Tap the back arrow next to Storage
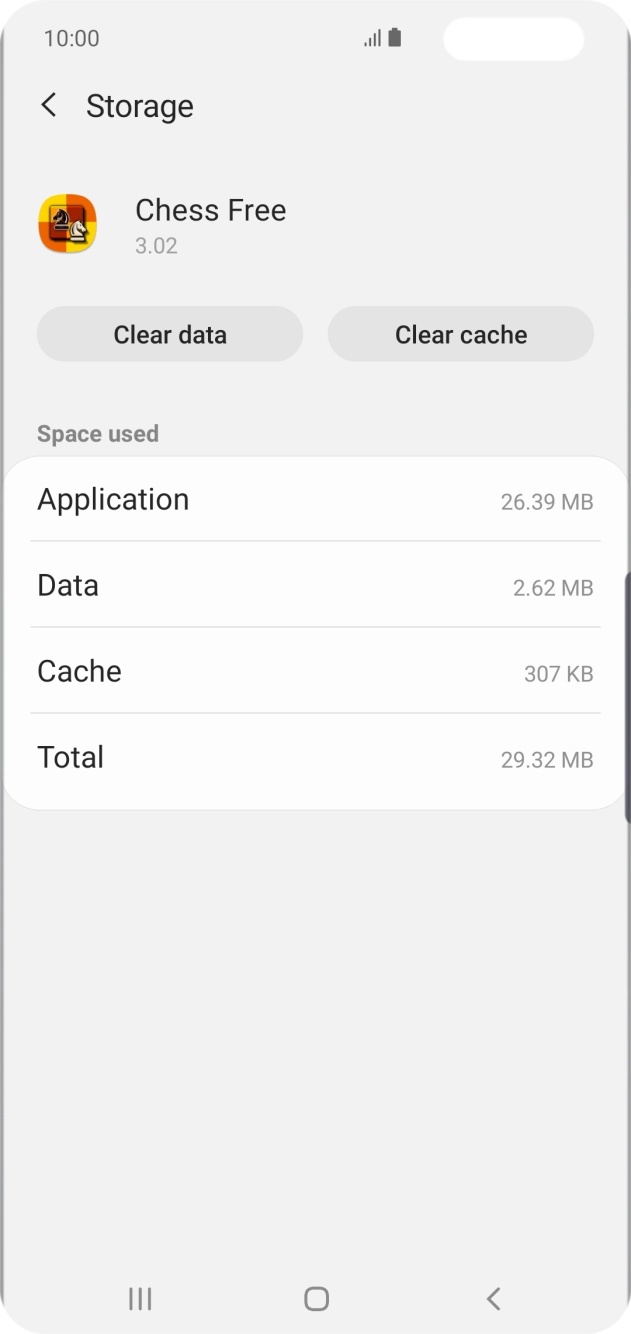Viewport: 631px width, 1334px height. pos(47,105)
